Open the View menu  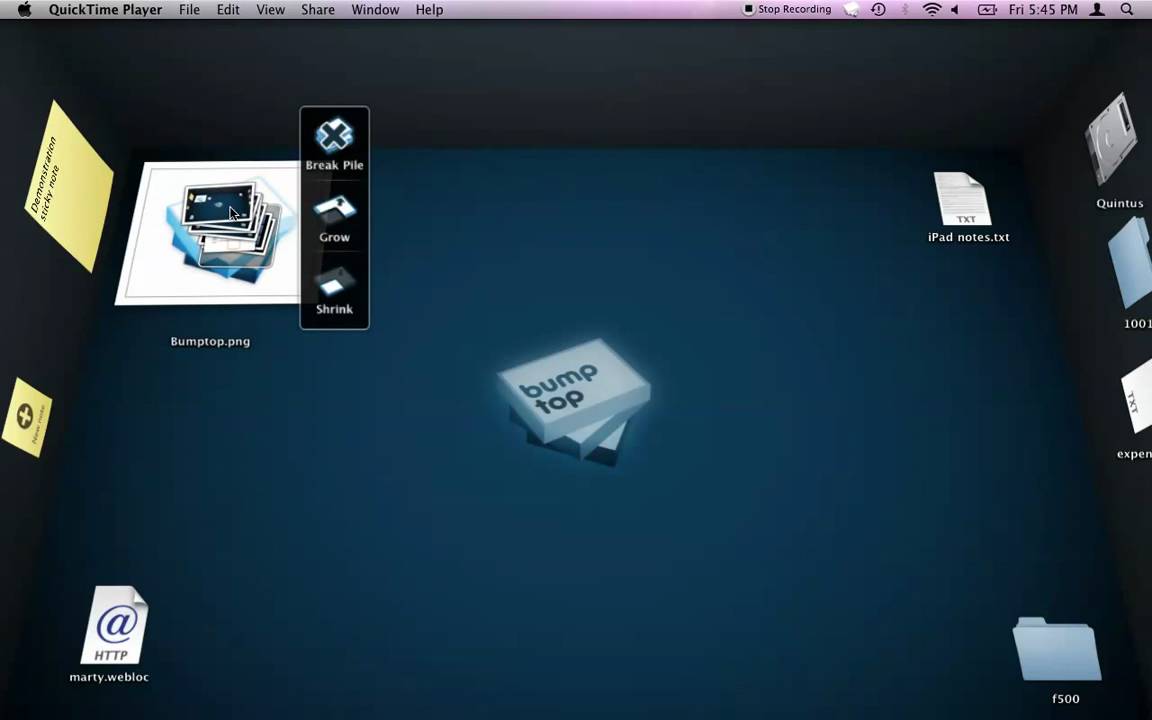click(270, 10)
